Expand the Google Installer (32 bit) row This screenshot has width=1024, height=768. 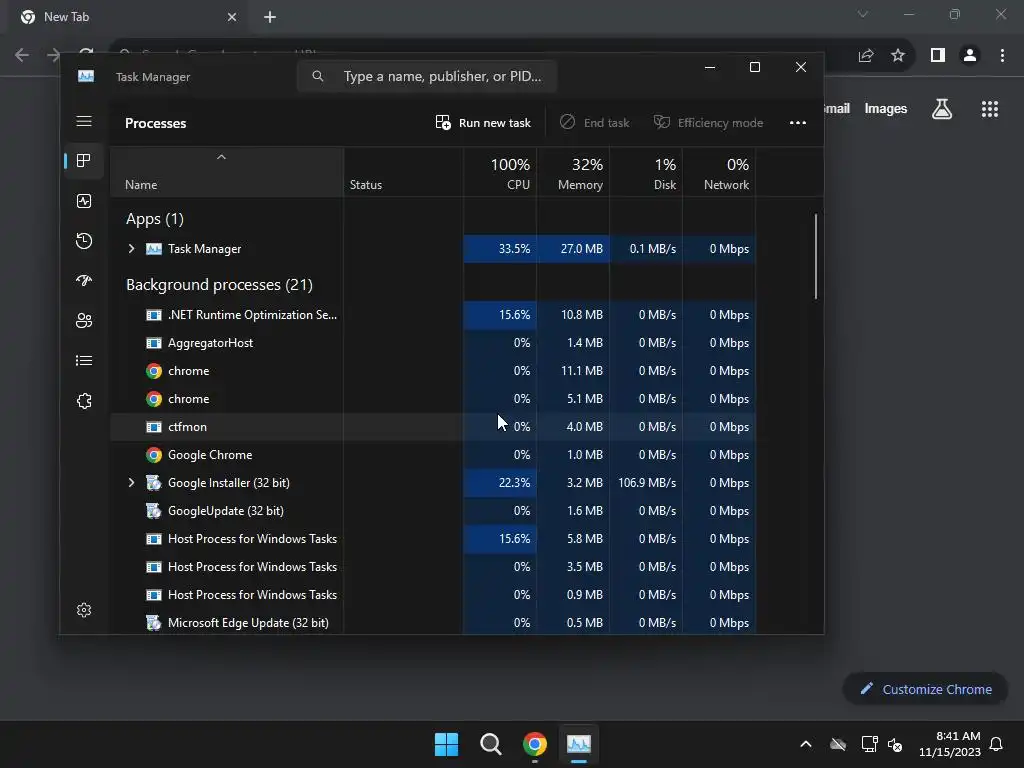[131, 483]
